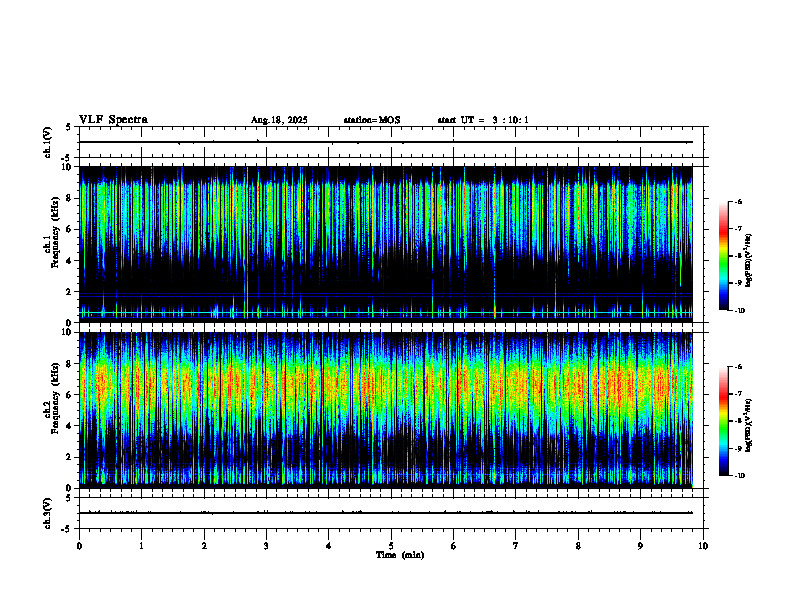792x612 pixels.
Task: Click time axis tick label "0"
Action: pyautogui.click(x=79, y=546)
